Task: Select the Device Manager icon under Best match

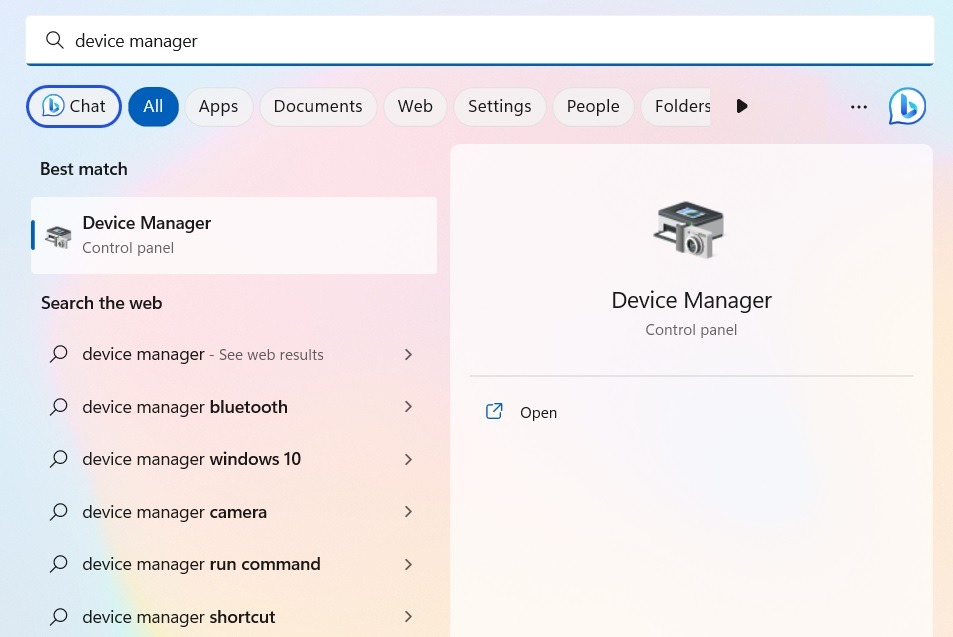Action: click(58, 235)
